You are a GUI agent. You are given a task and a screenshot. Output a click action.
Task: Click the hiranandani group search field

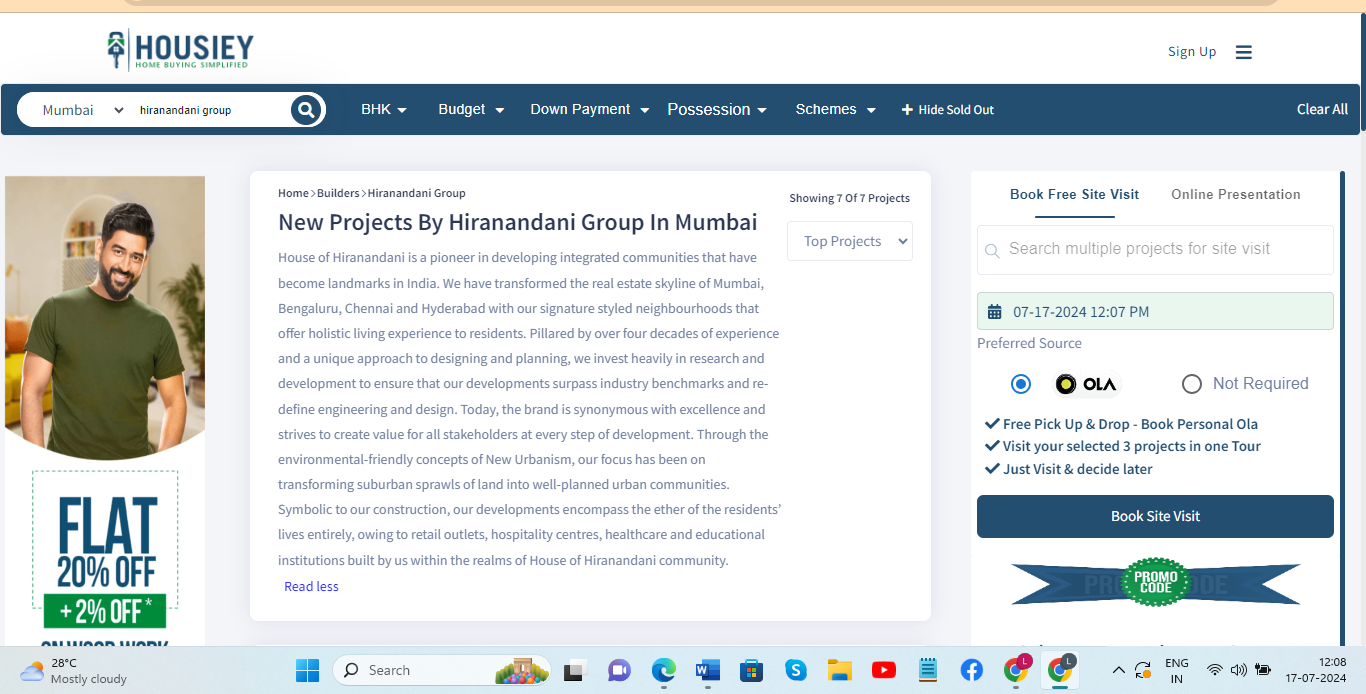(x=212, y=110)
